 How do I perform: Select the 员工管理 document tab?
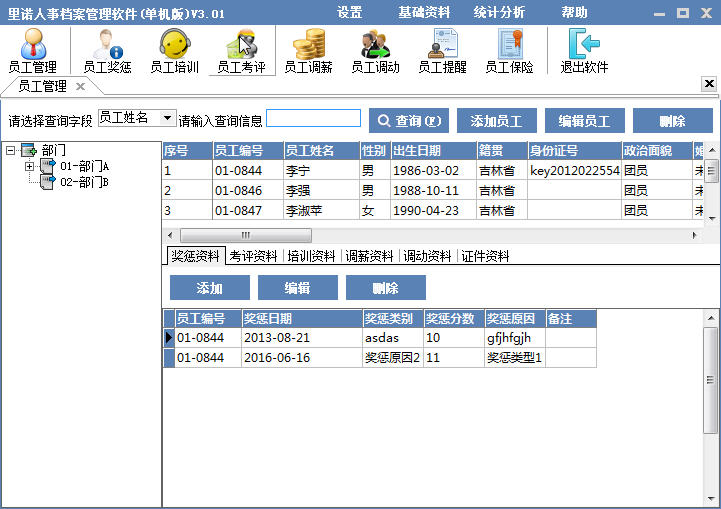click(42, 86)
